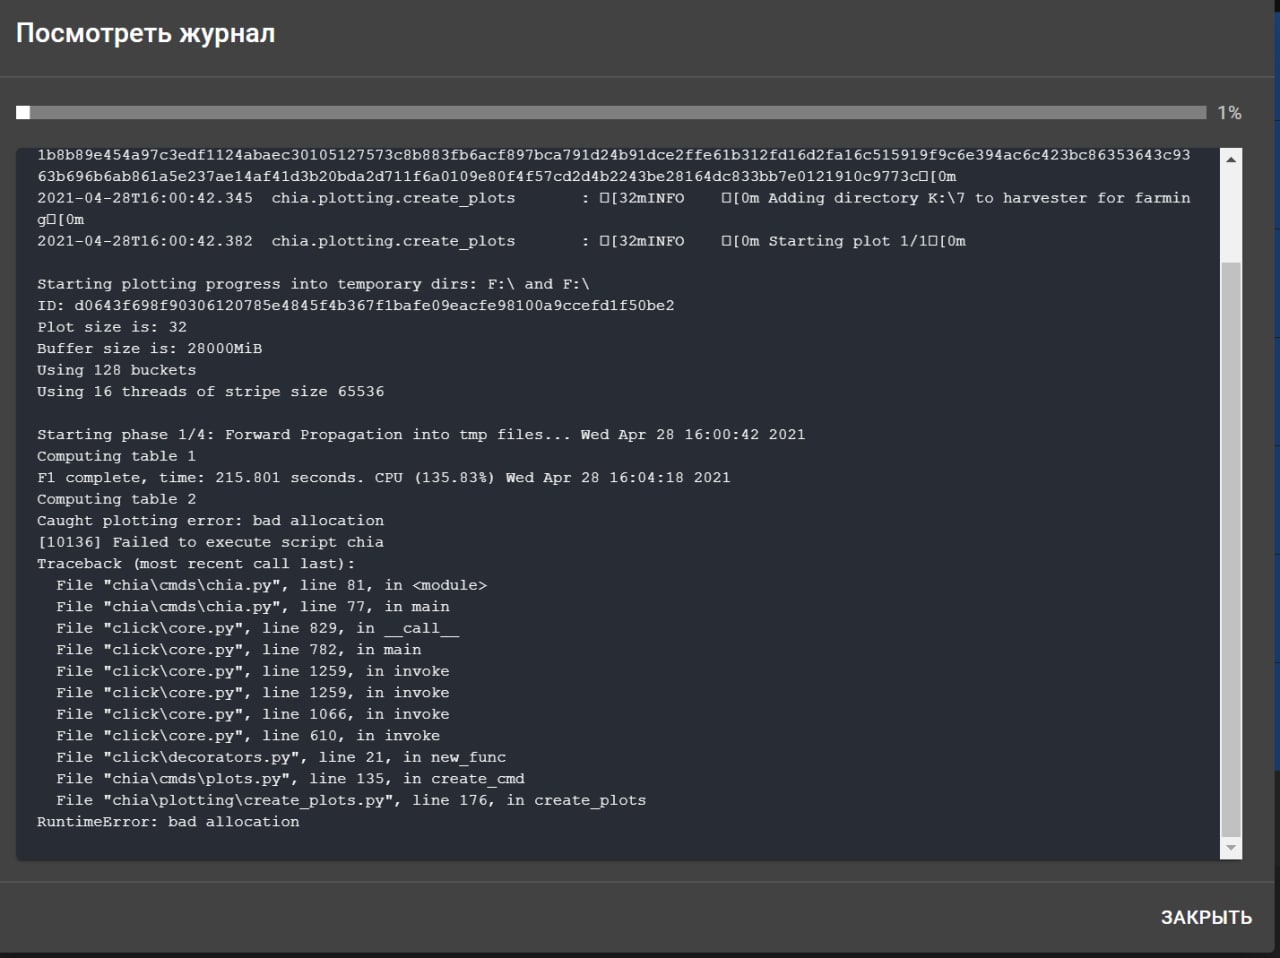Click the F1 complete time log line
1280x958 pixels.
[383, 478]
